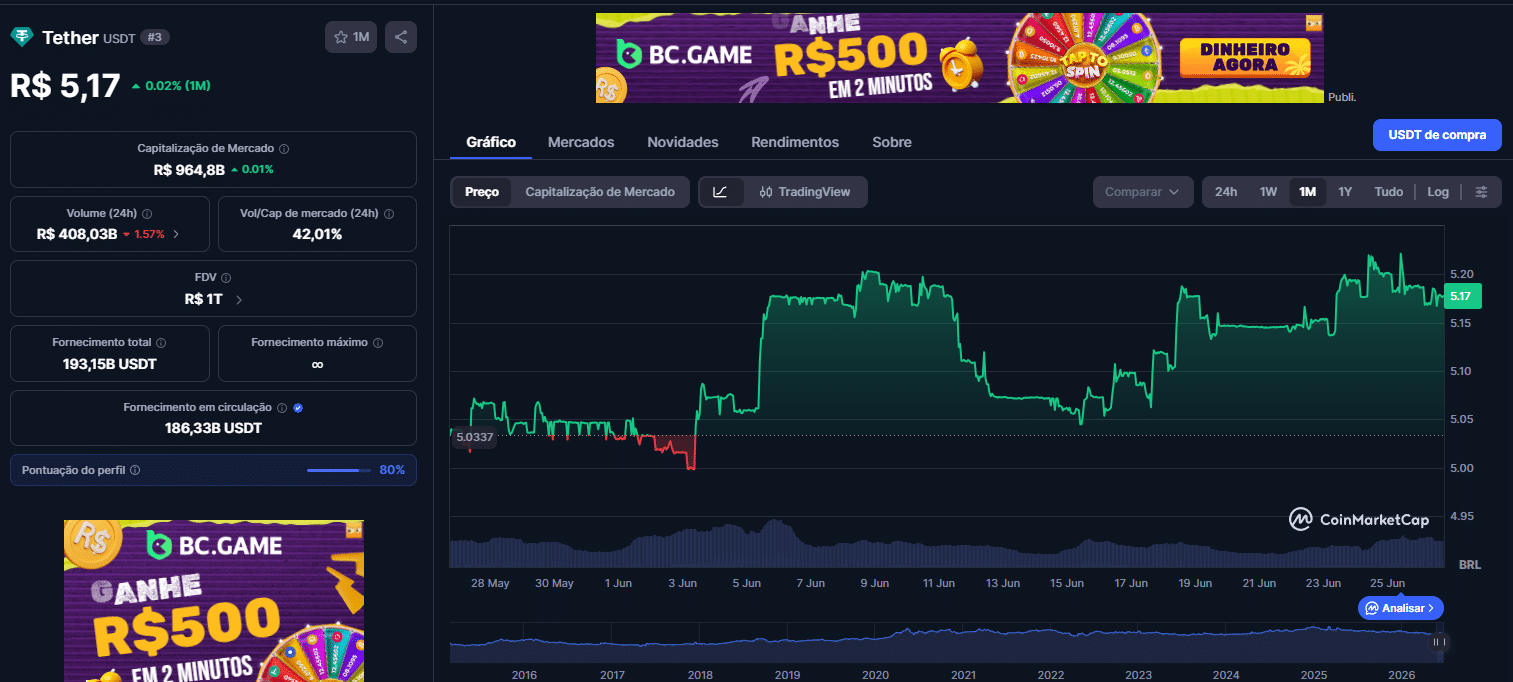This screenshot has height=682, width=1513.
Task: Click the 193,15B USDT total supply value
Action: pos(110,364)
